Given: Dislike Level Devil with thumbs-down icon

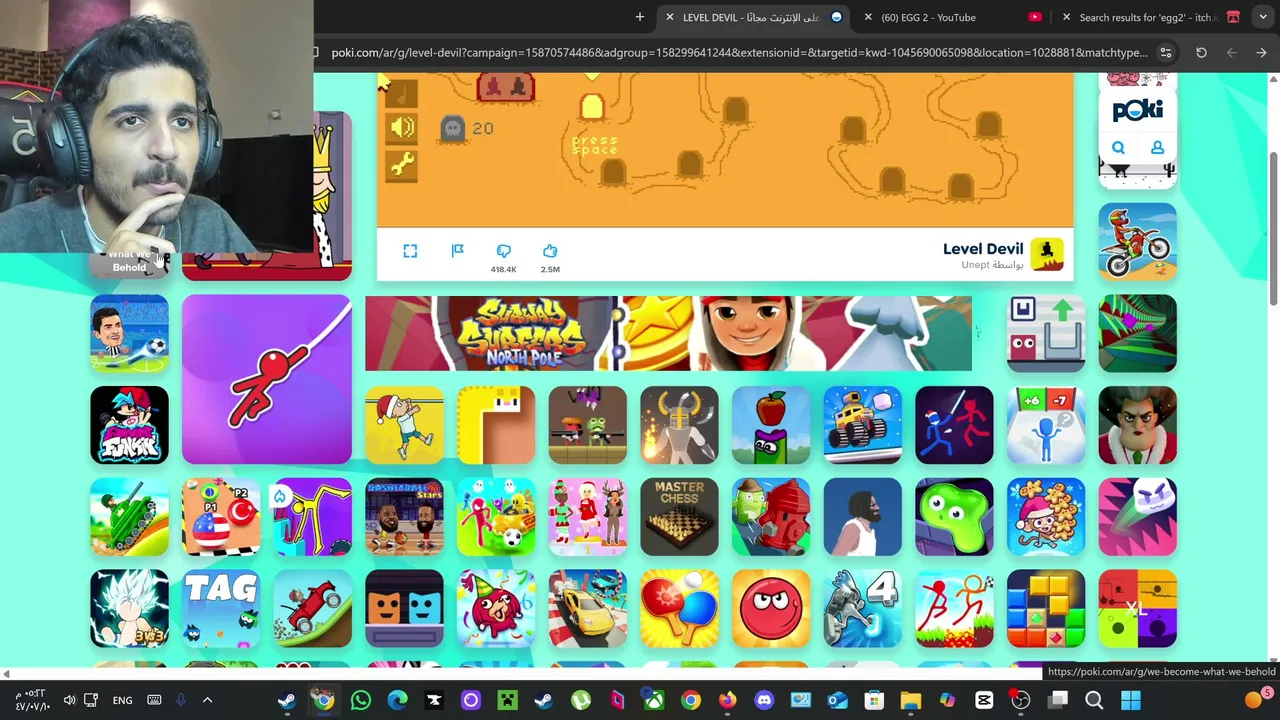Looking at the screenshot, I should click(503, 251).
